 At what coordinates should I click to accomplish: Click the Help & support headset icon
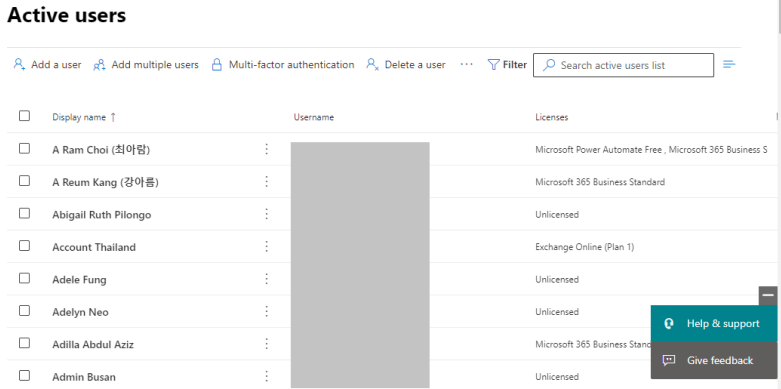[668, 324]
